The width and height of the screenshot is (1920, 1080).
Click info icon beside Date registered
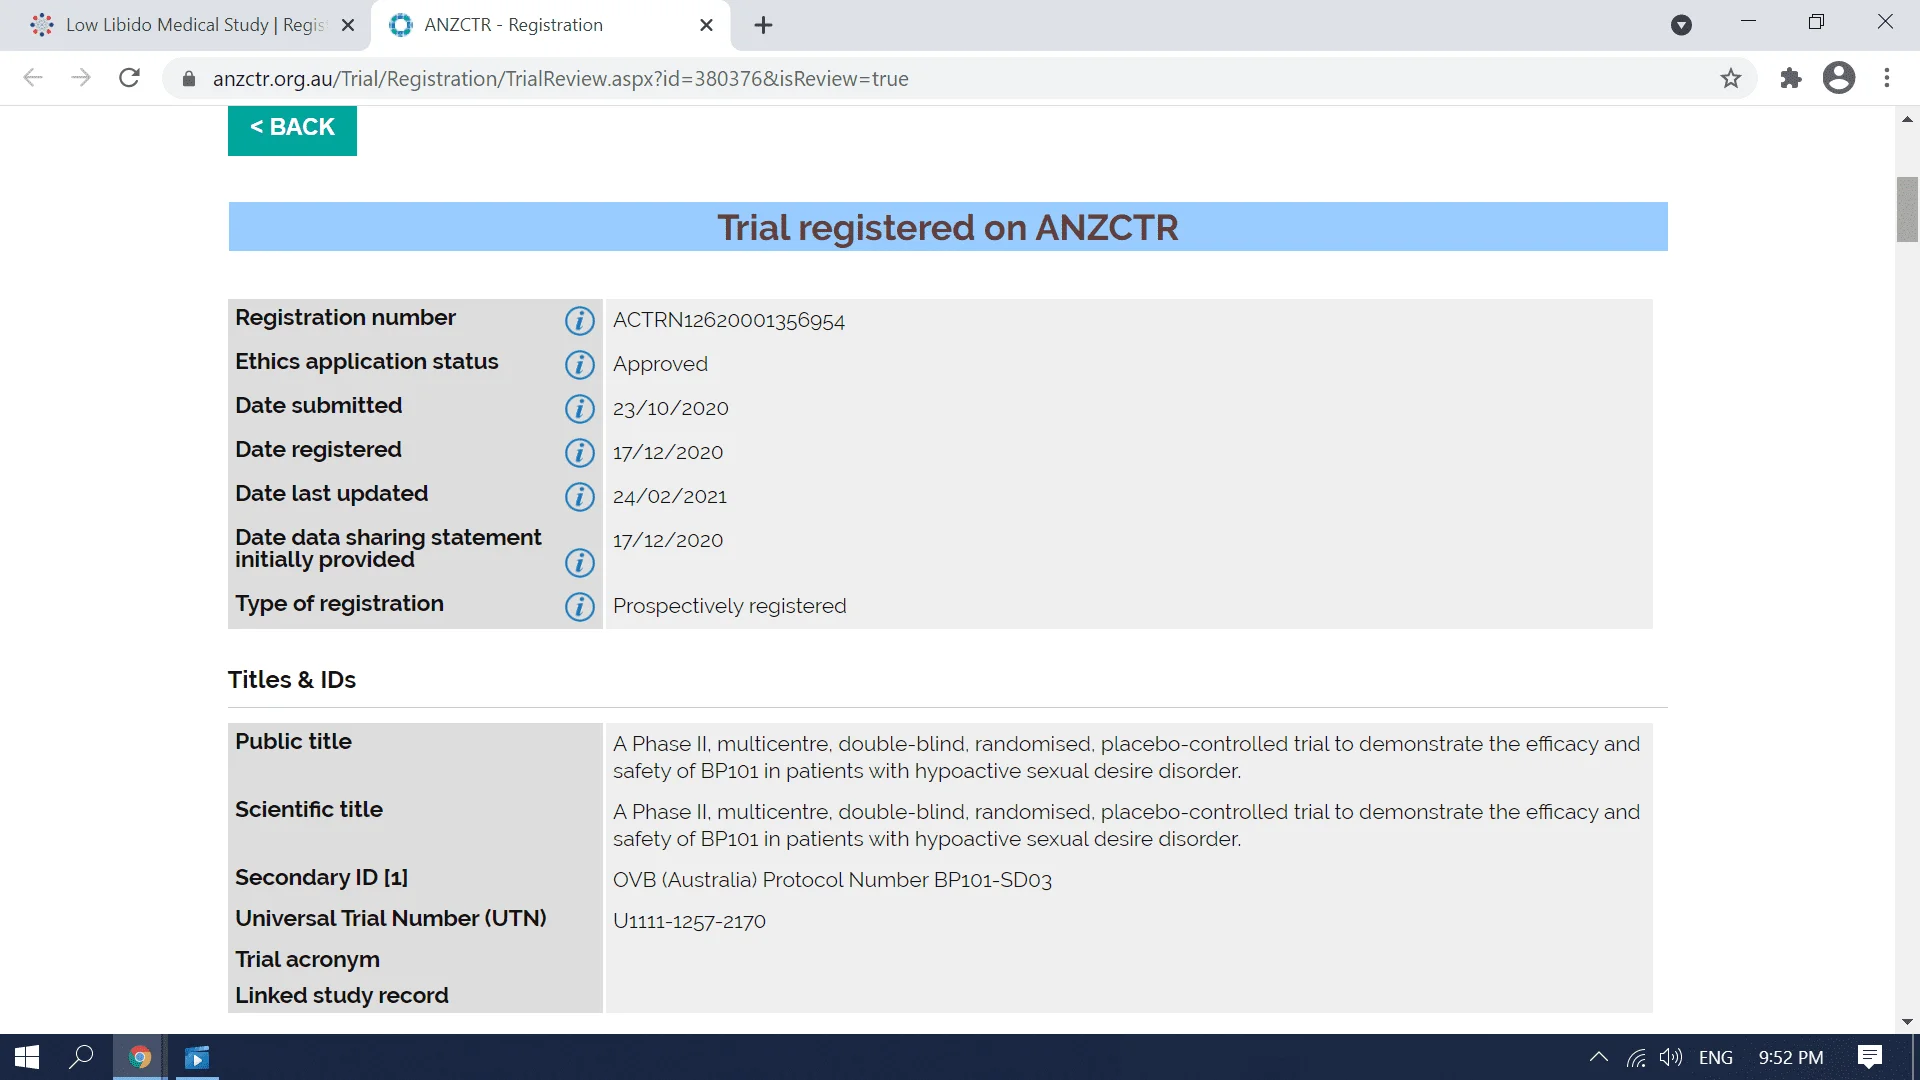click(579, 453)
